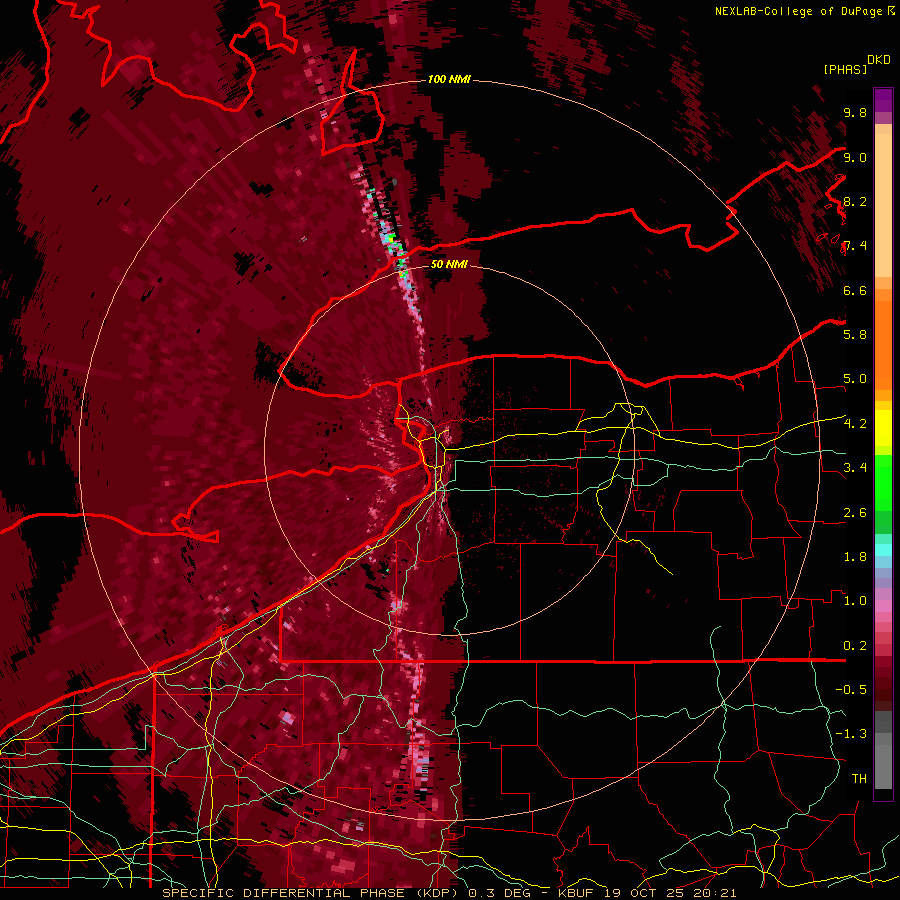Select the 8.2 value on the scale

click(x=855, y=201)
